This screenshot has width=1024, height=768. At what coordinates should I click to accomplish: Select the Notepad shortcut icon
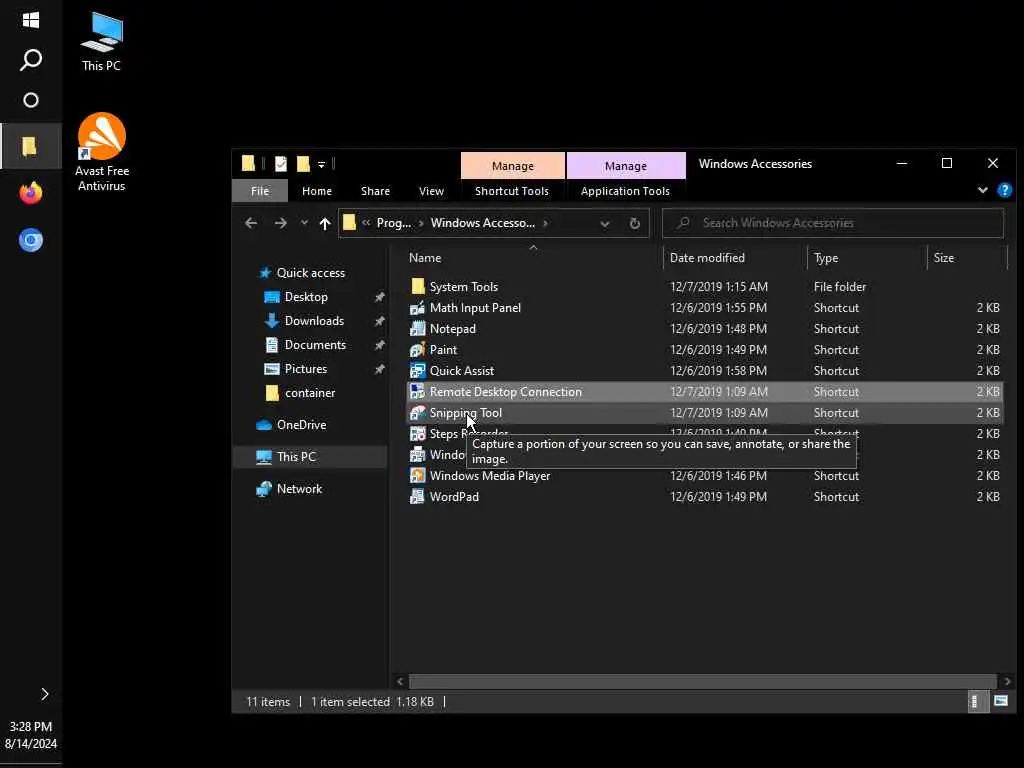(417, 329)
